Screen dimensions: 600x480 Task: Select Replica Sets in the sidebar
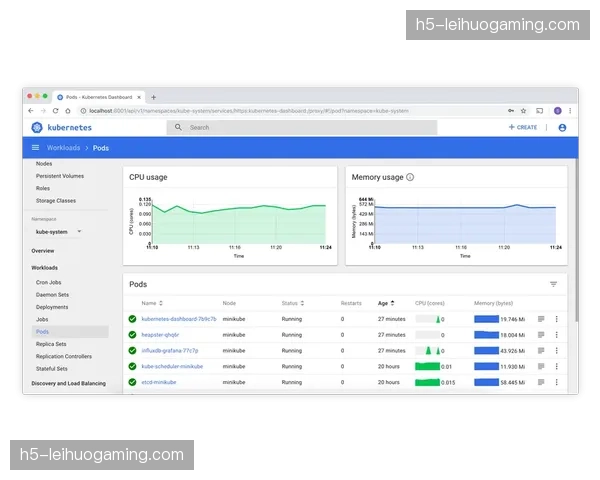pos(51,344)
